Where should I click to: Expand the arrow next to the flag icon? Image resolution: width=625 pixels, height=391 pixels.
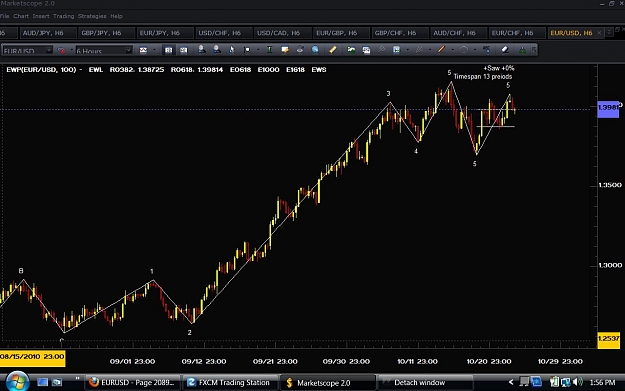(x=258, y=50)
